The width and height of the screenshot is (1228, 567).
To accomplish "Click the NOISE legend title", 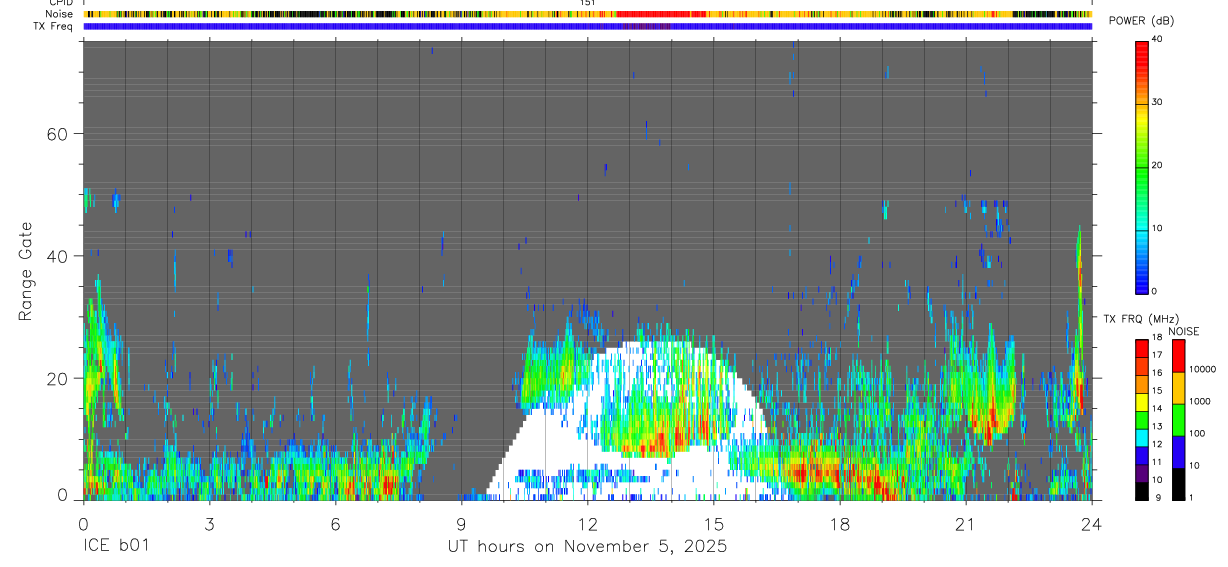I will [x=1184, y=331].
